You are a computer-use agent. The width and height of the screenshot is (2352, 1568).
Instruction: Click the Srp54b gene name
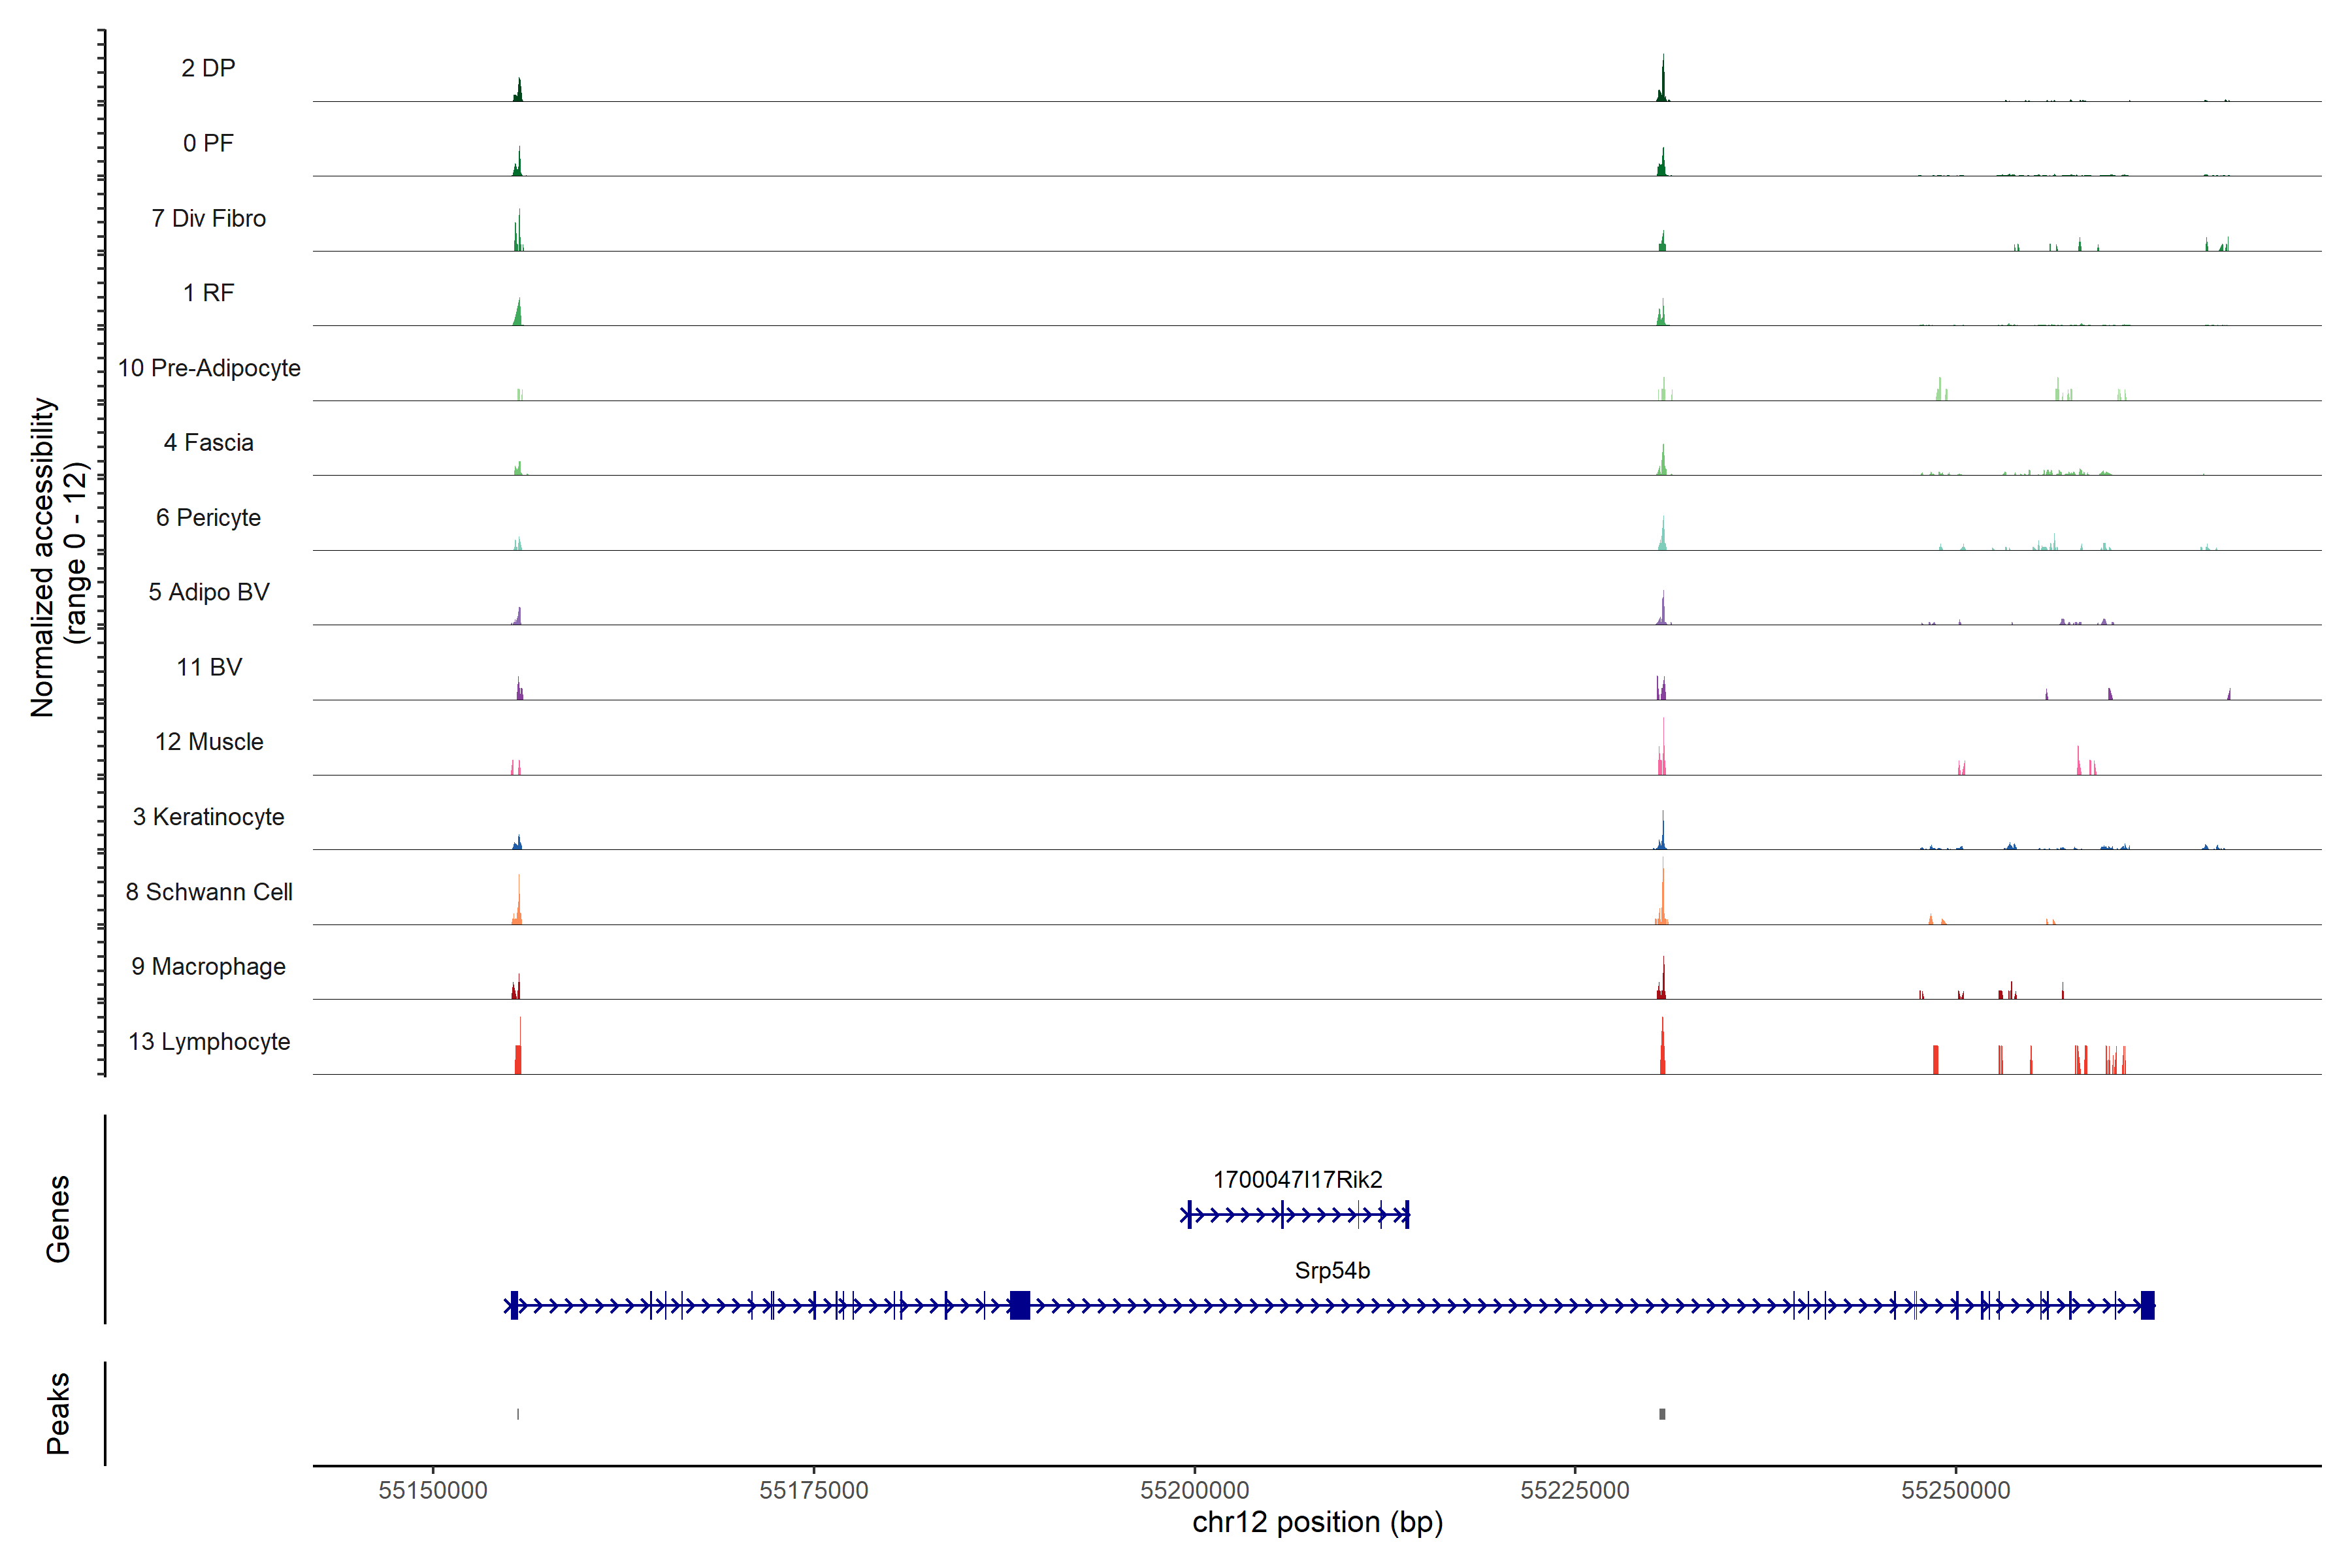pyautogui.click(x=1332, y=1270)
